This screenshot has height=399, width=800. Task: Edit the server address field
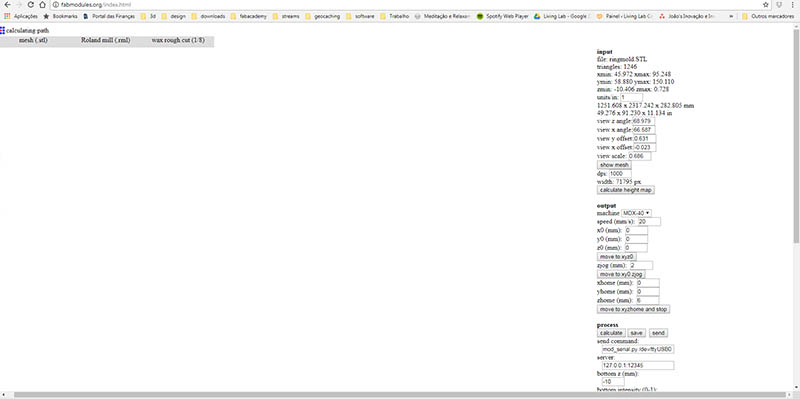(638, 365)
